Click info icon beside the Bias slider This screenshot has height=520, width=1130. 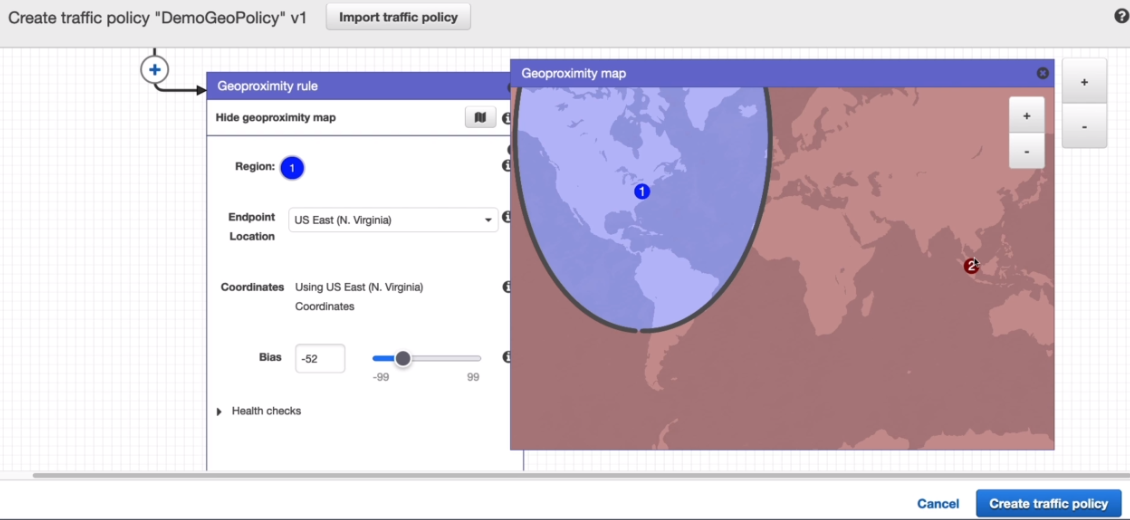tap(507, 357)
